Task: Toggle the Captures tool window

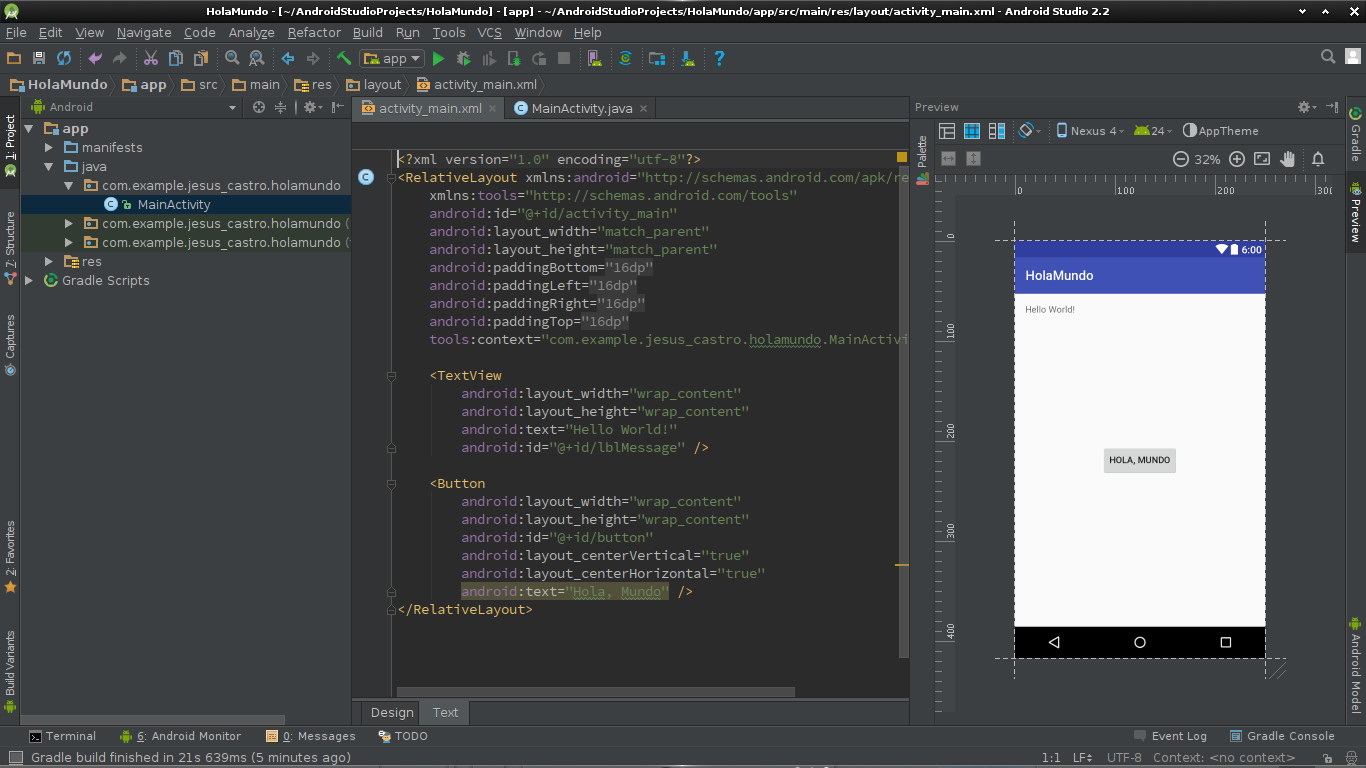Action: click(x=10, y=345)
